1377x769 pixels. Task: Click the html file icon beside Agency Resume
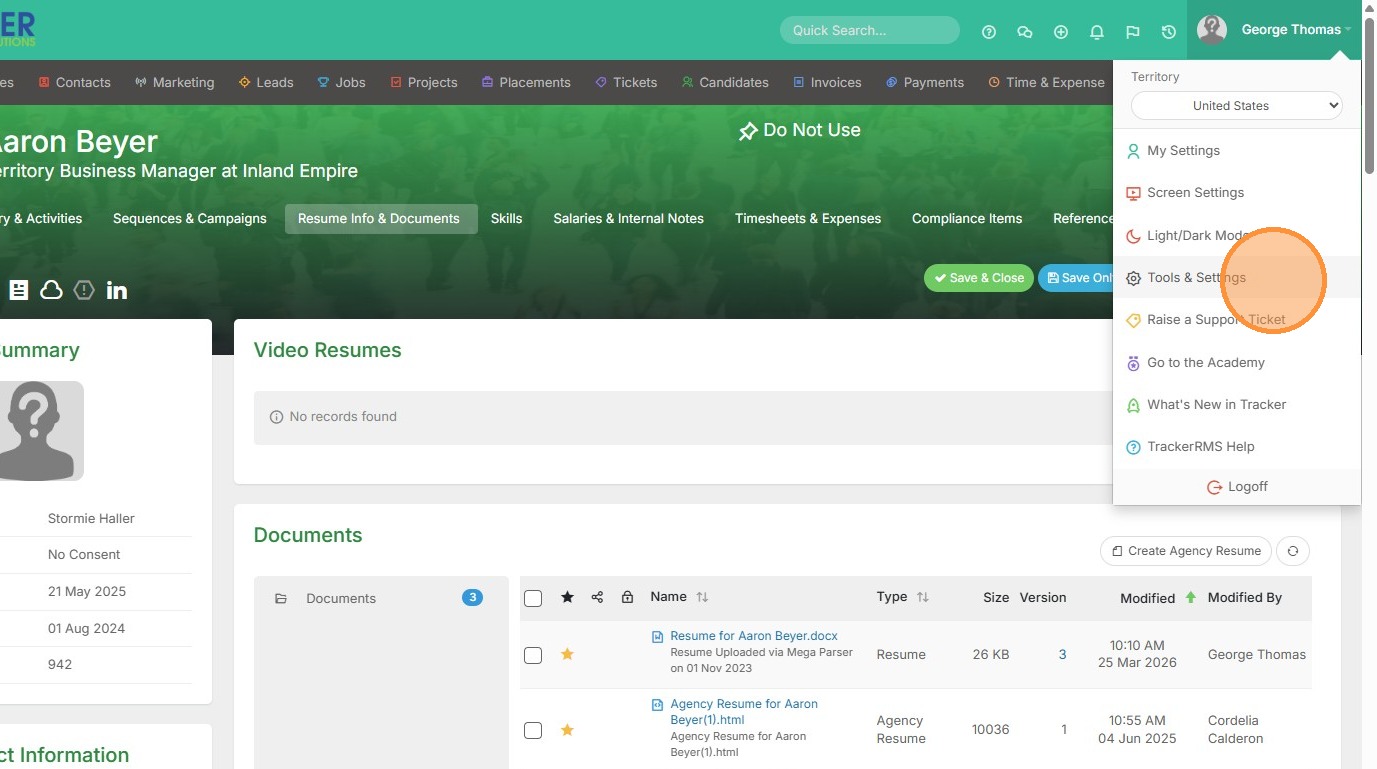(657, 705)
